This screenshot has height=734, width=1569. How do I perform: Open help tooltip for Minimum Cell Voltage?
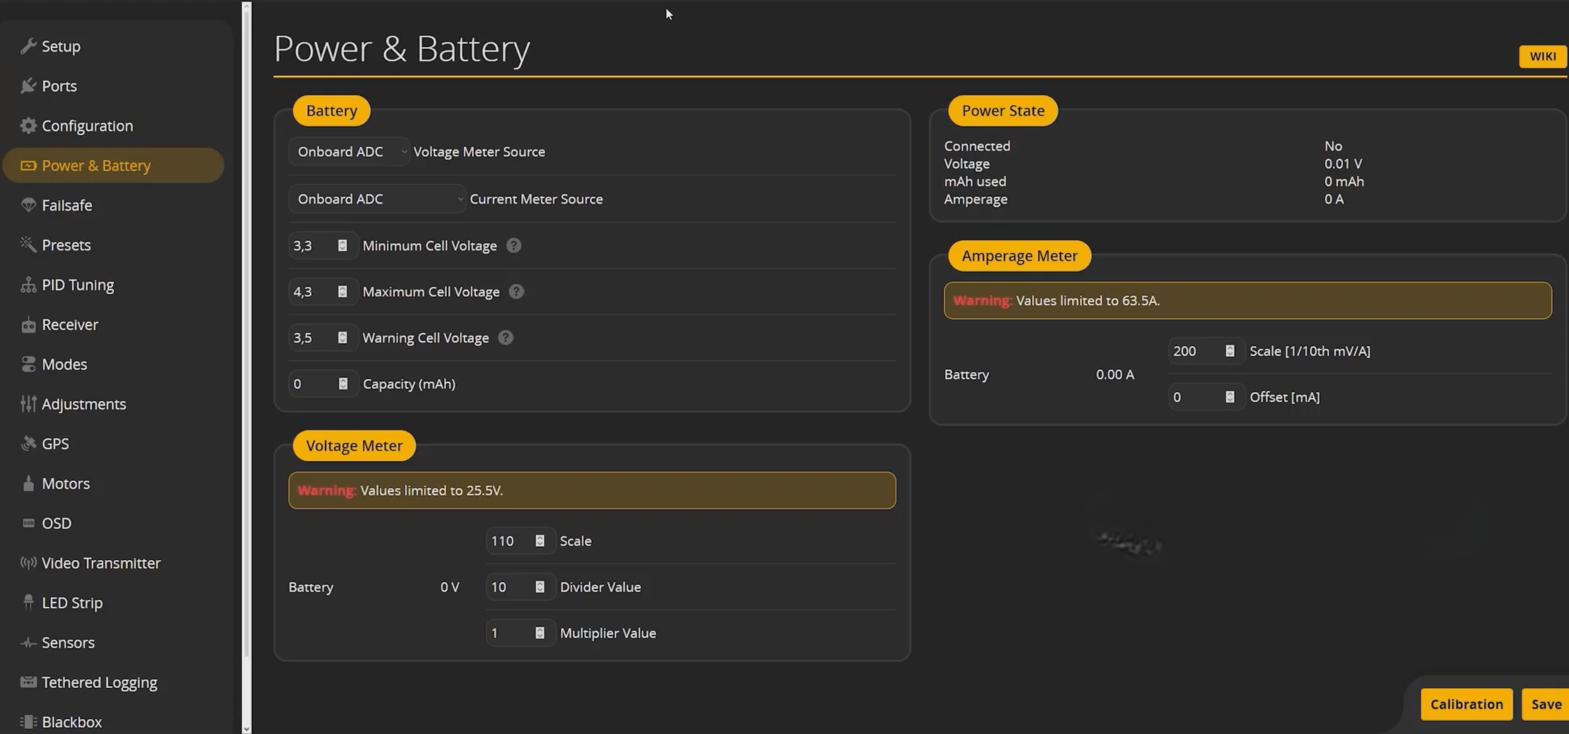click(513, 246)
